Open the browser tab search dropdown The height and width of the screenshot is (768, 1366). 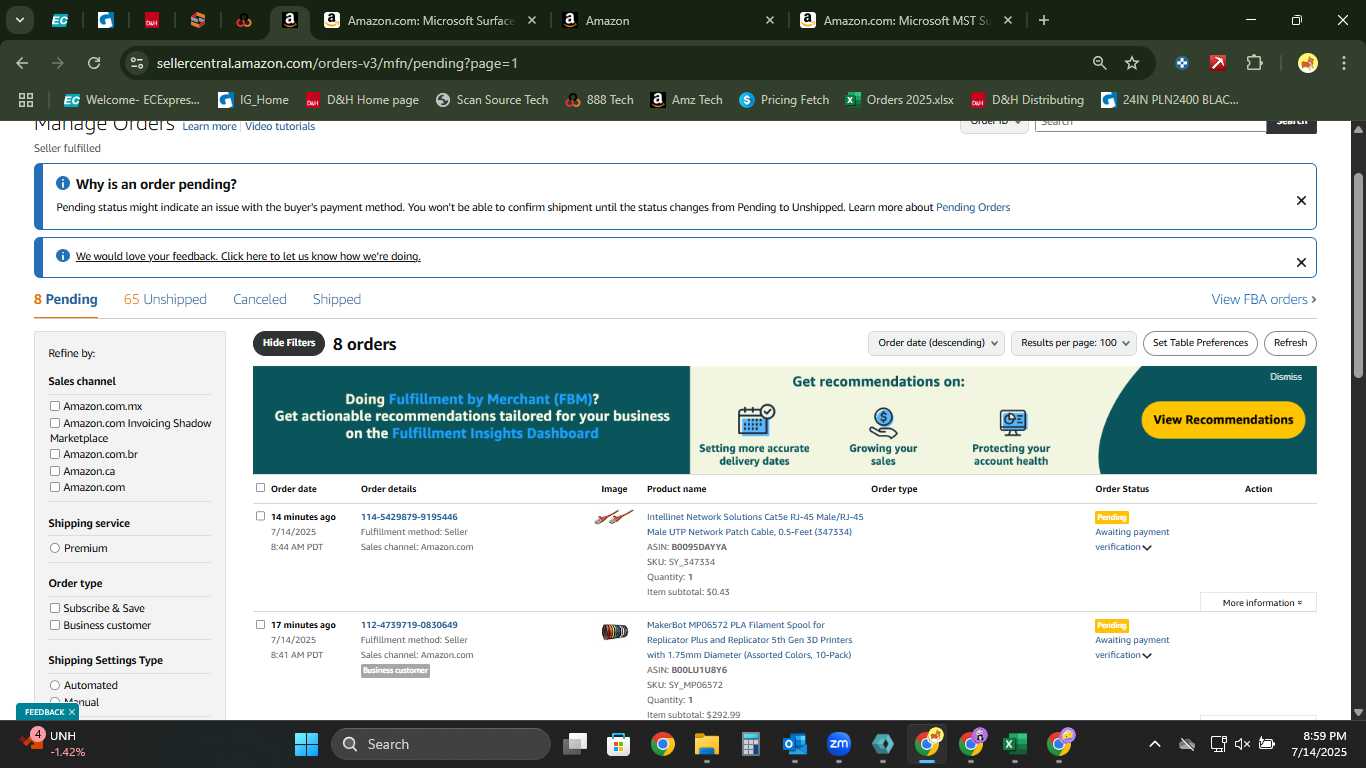click(19, 20)
